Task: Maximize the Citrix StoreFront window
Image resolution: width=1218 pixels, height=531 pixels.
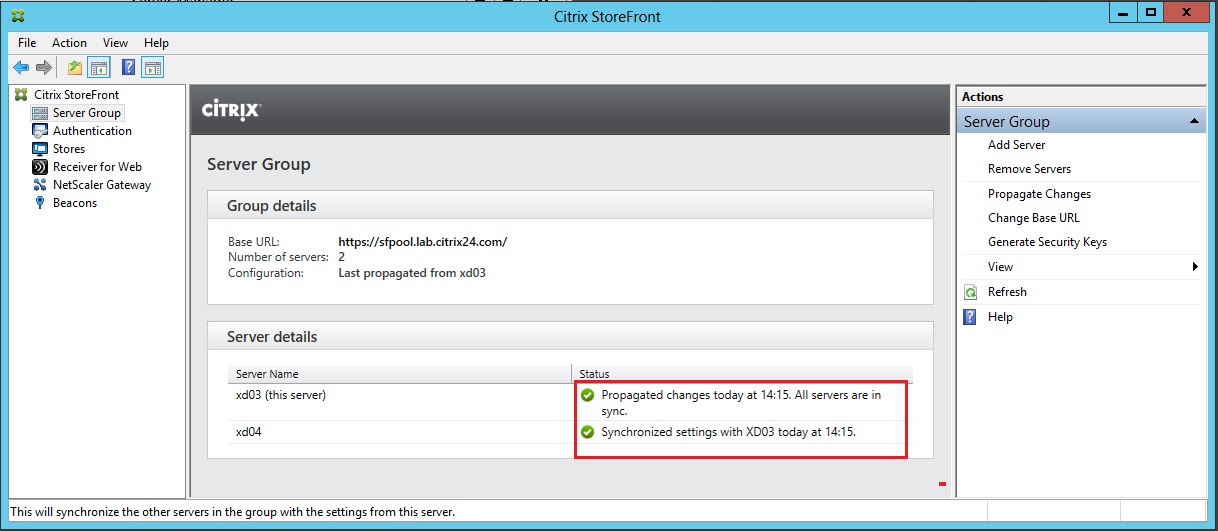Action: 1151,12
